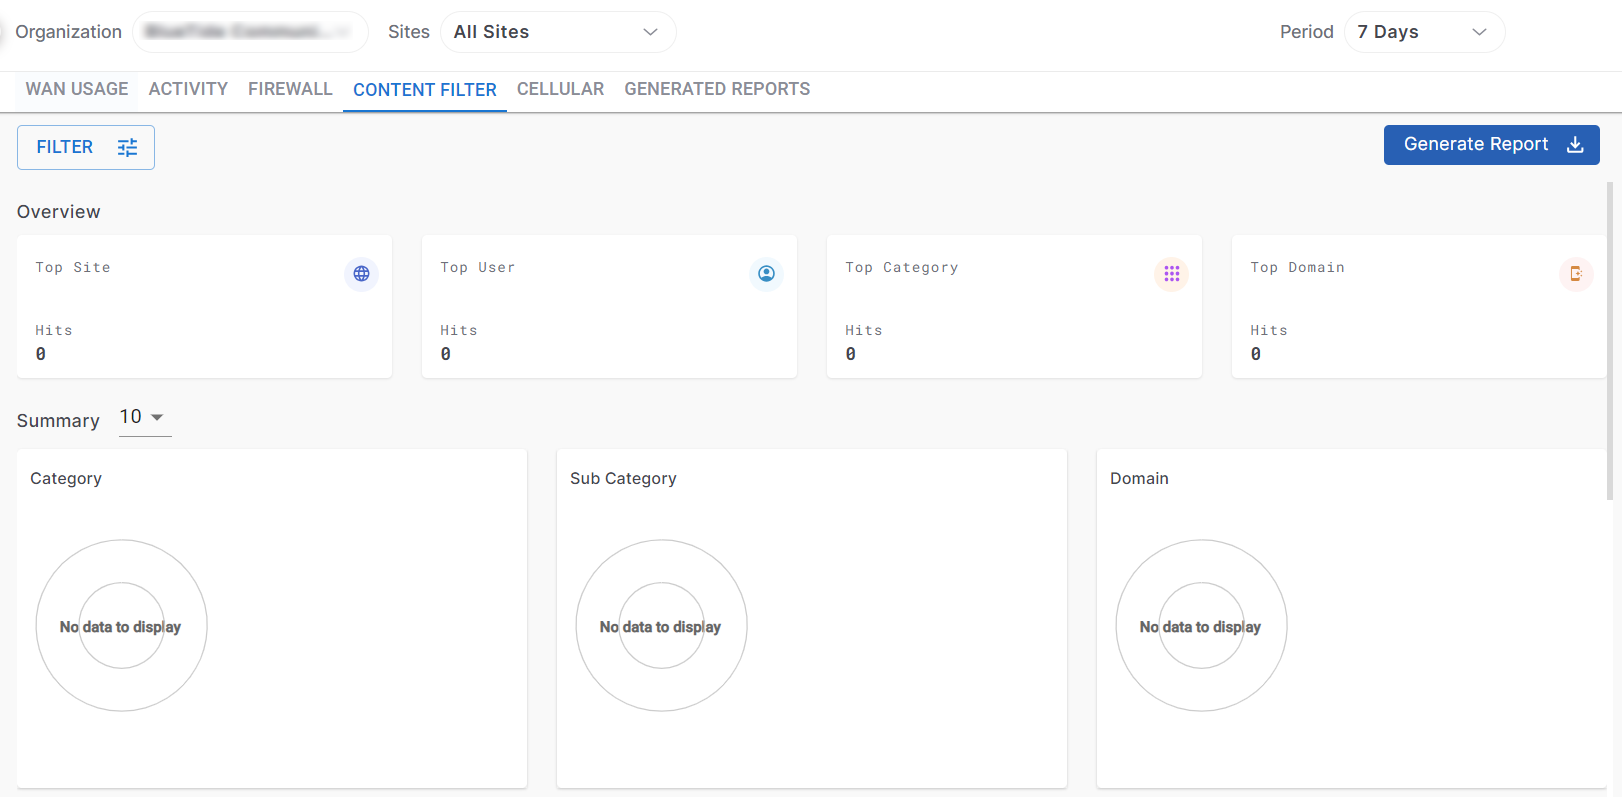Expand the All Sites dropdown
The height and width of the screenshot is (797, 1622).
pyautogui.click(x=557, y=32)
